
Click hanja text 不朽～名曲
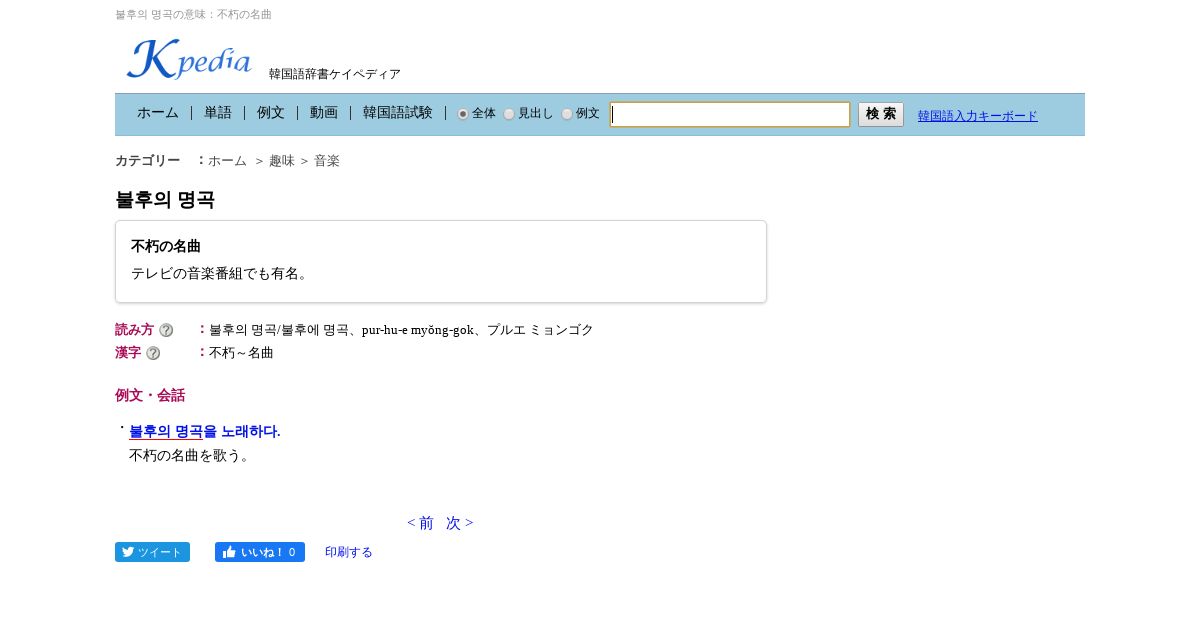241,353
